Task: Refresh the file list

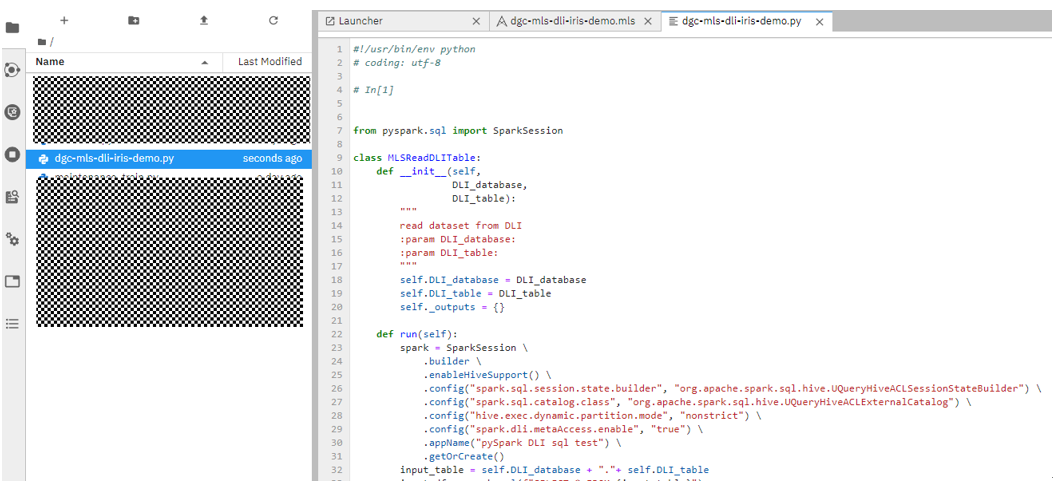Action: click(x=274, y=20)
